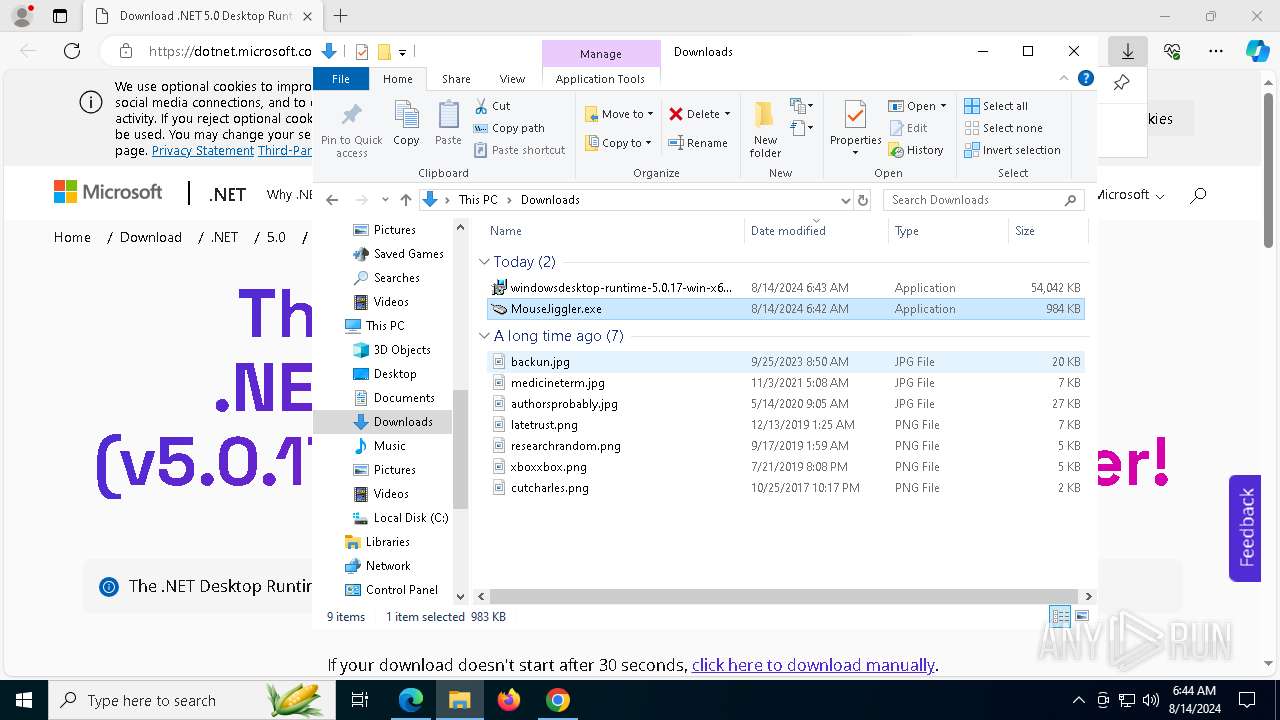Switch to details view icon
1280x720 pixels.
(x=1060, y=616)
